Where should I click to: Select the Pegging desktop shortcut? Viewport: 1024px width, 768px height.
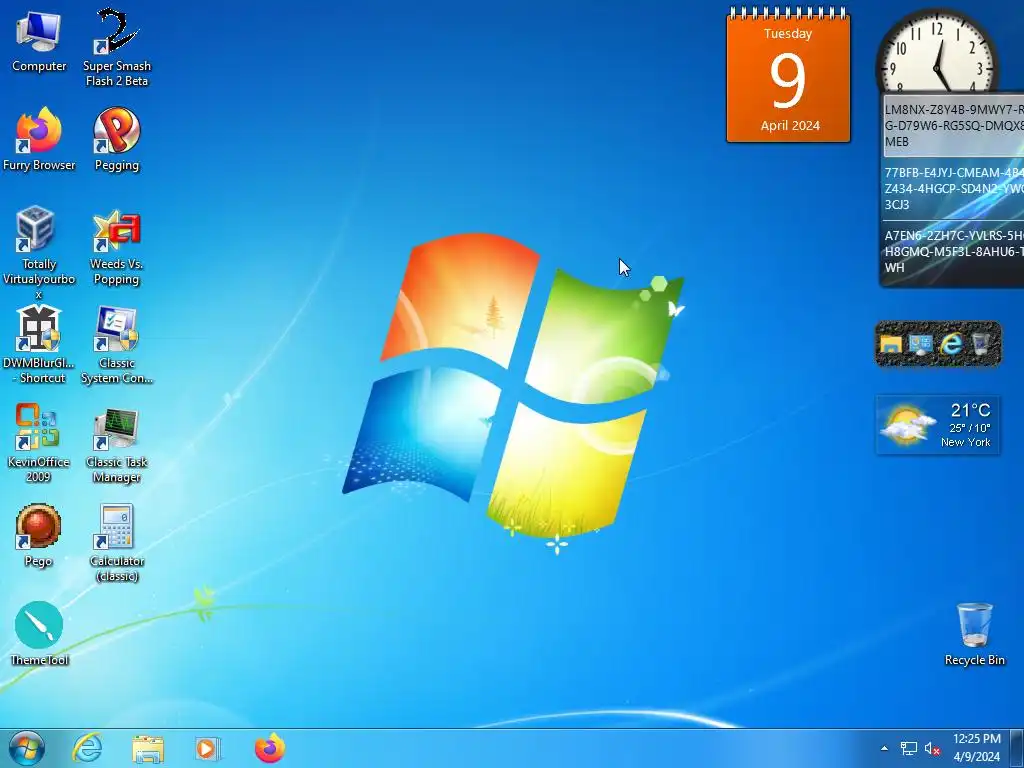117,139
